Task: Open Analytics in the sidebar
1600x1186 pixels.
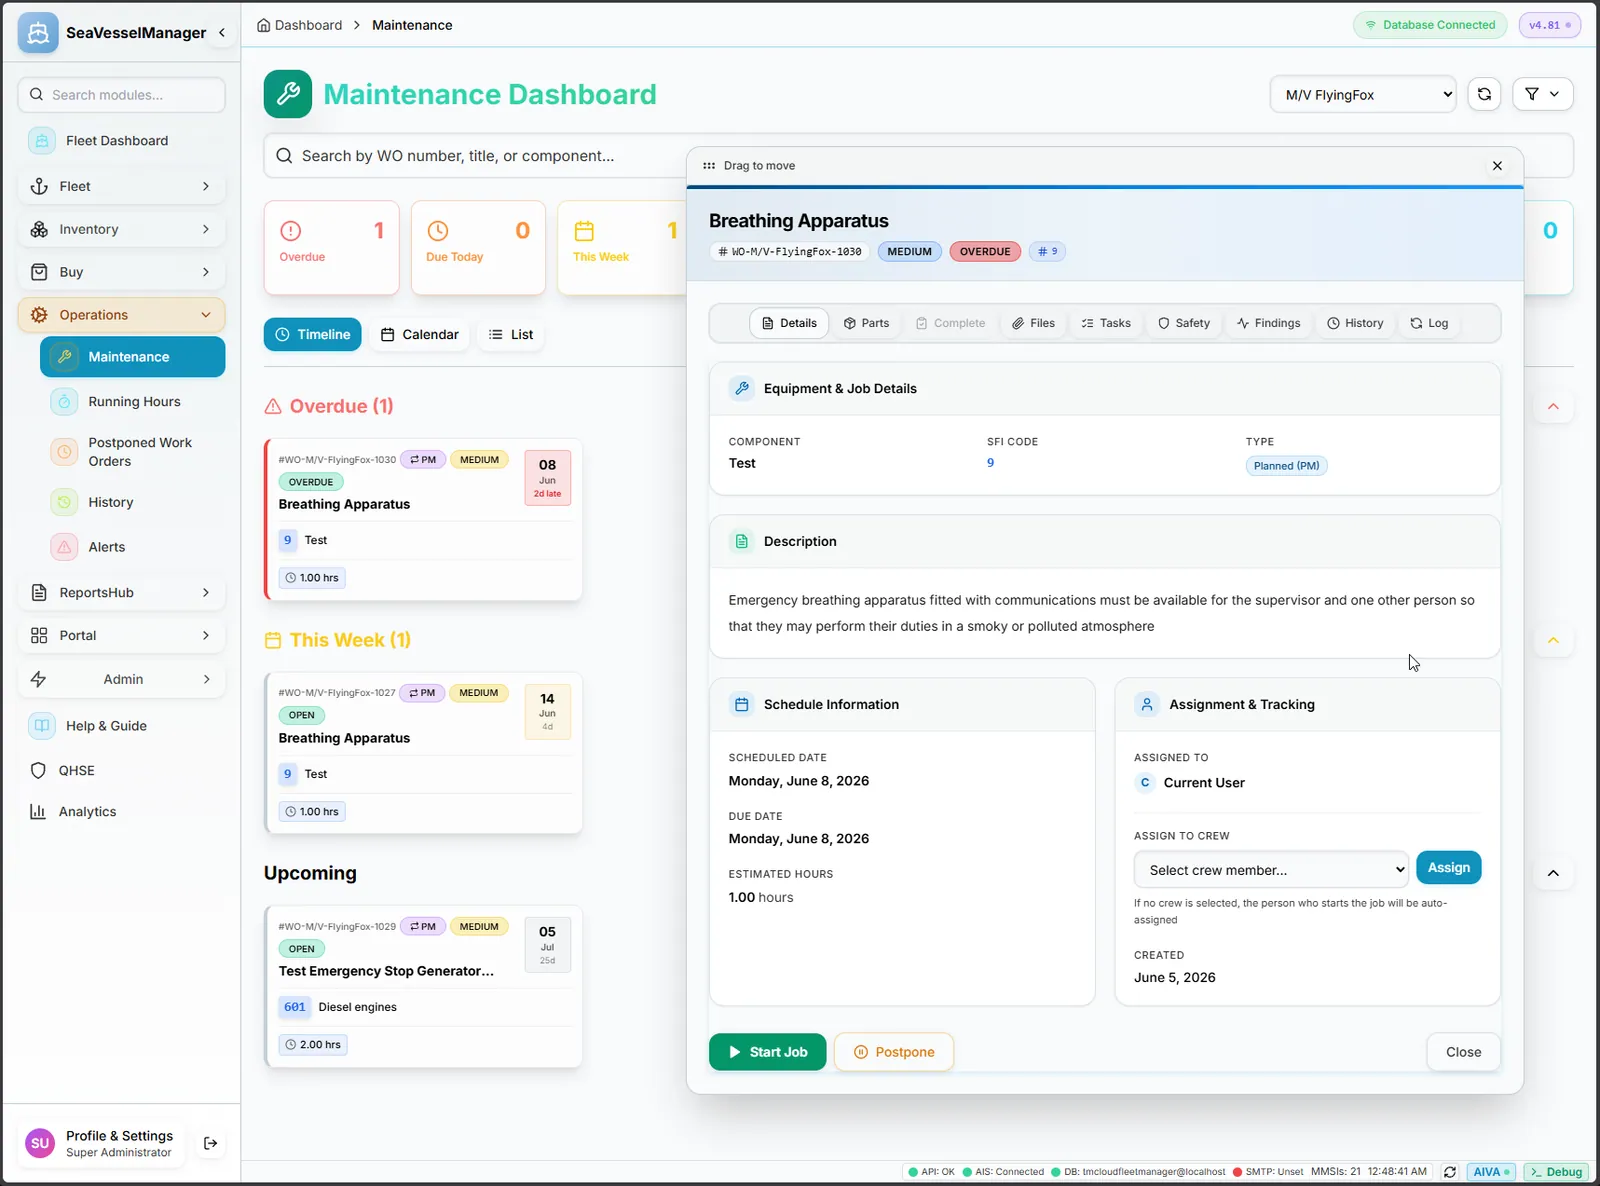Action: click(x=121, y=812)
